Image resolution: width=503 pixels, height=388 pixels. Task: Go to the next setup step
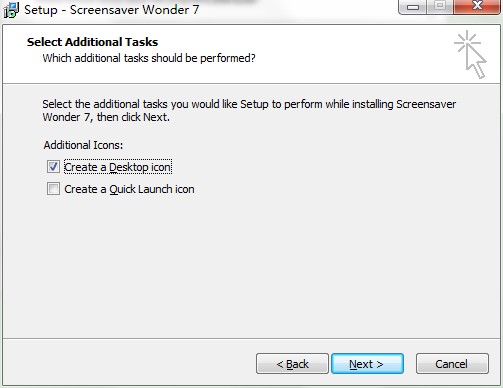coord(367,364)
